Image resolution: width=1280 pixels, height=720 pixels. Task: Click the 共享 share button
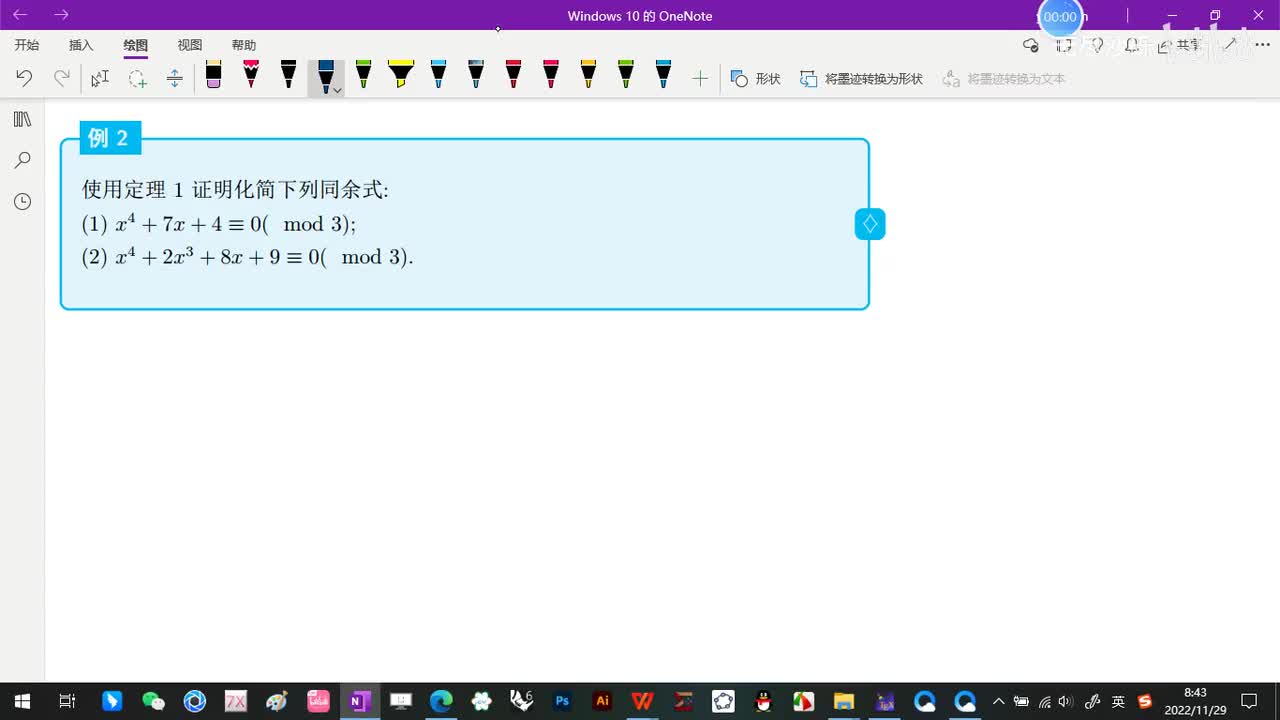tap(1179, 45)
